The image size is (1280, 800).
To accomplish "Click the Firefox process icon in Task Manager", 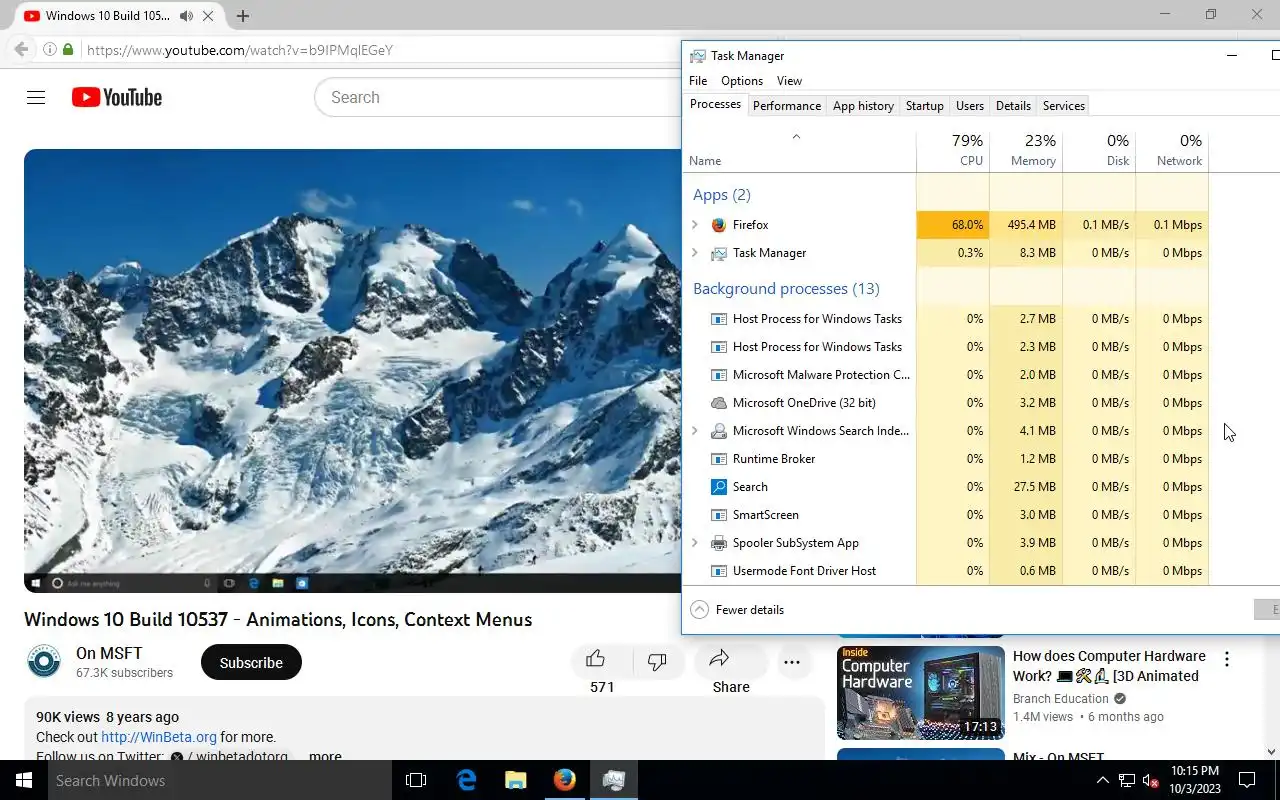I will pos(718,225).
